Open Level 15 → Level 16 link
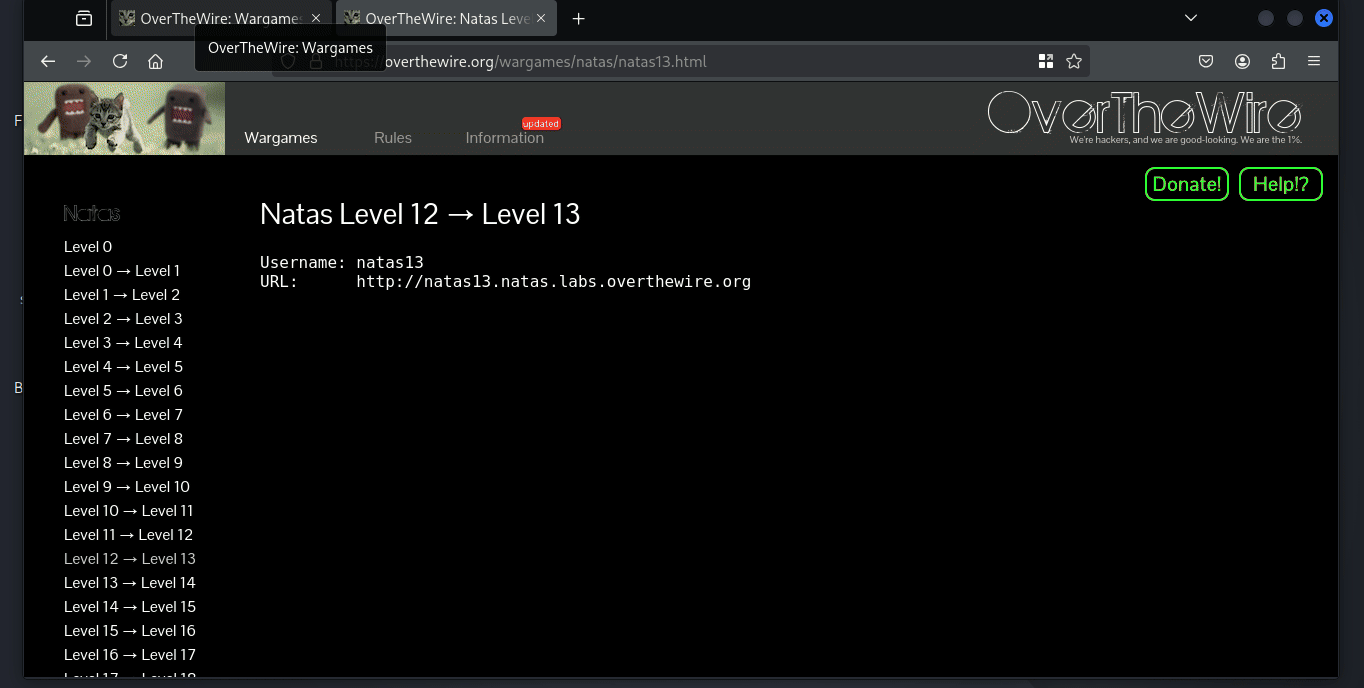 pos(130,631)
